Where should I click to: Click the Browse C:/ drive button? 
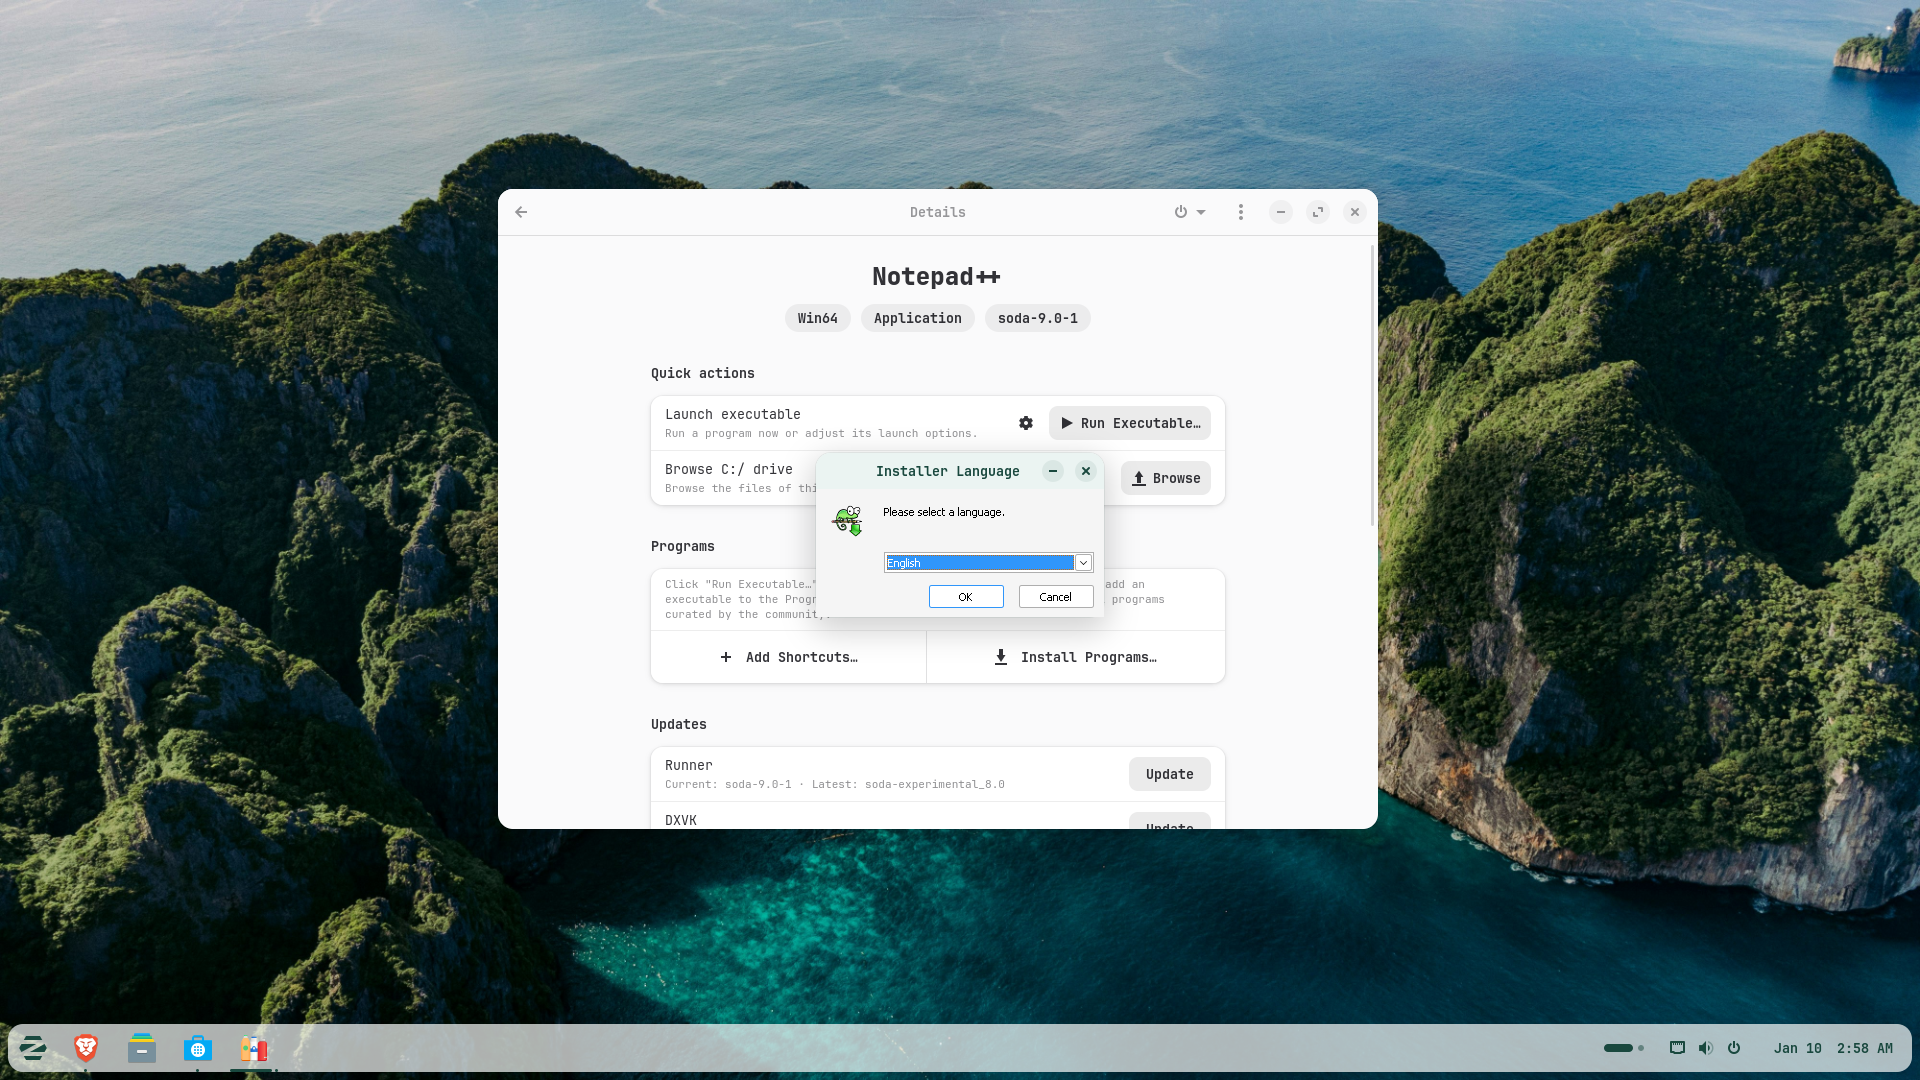click(x=1165, y=478)
